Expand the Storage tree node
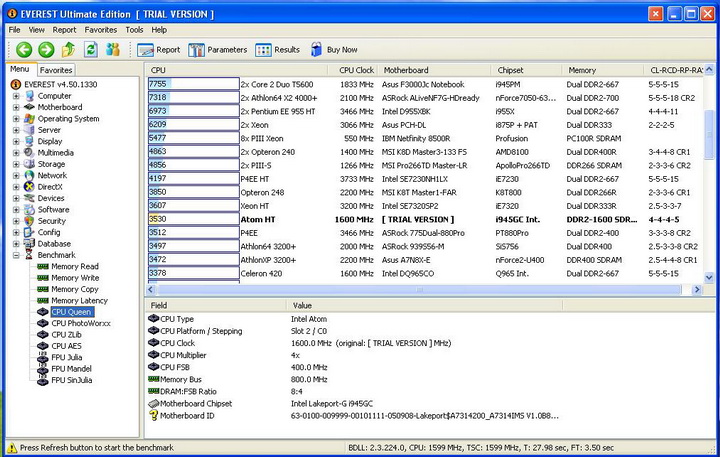This screenshot has height=457, width=720. pyautogui.click(x=16, y=164)
